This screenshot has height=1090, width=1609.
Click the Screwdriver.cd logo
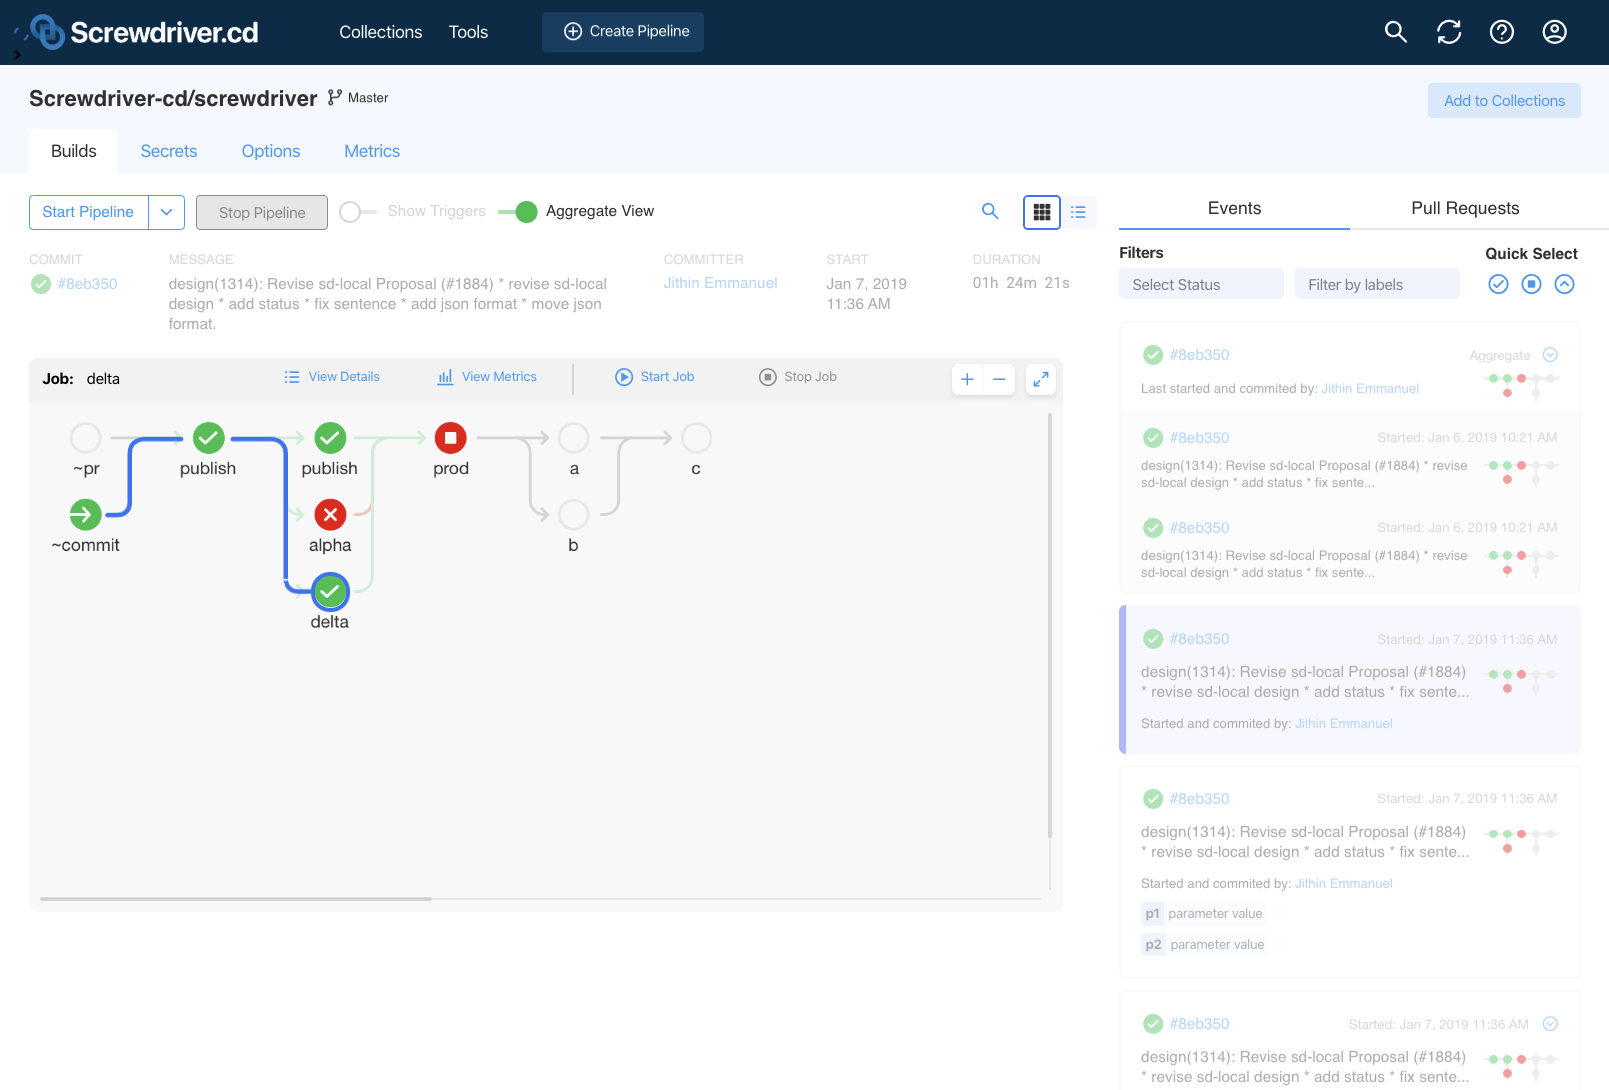click(144, 32)
